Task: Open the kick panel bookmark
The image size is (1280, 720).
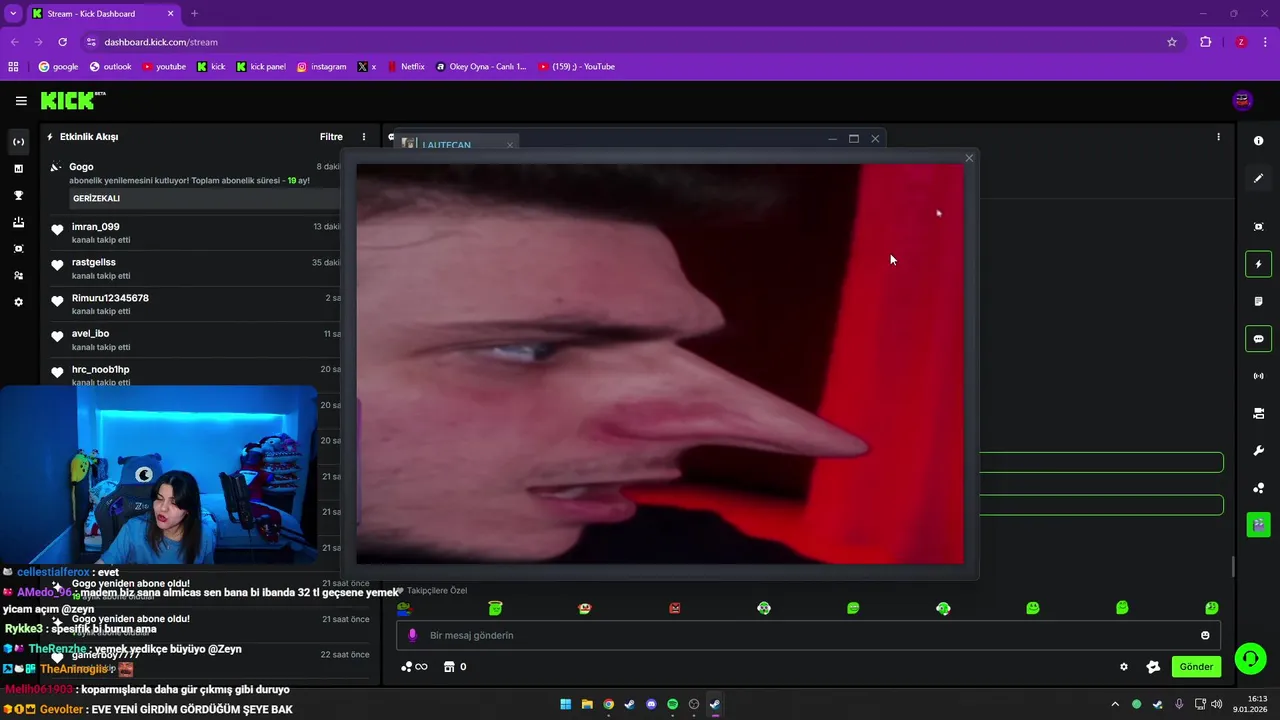Action: (x=261, y=67)
